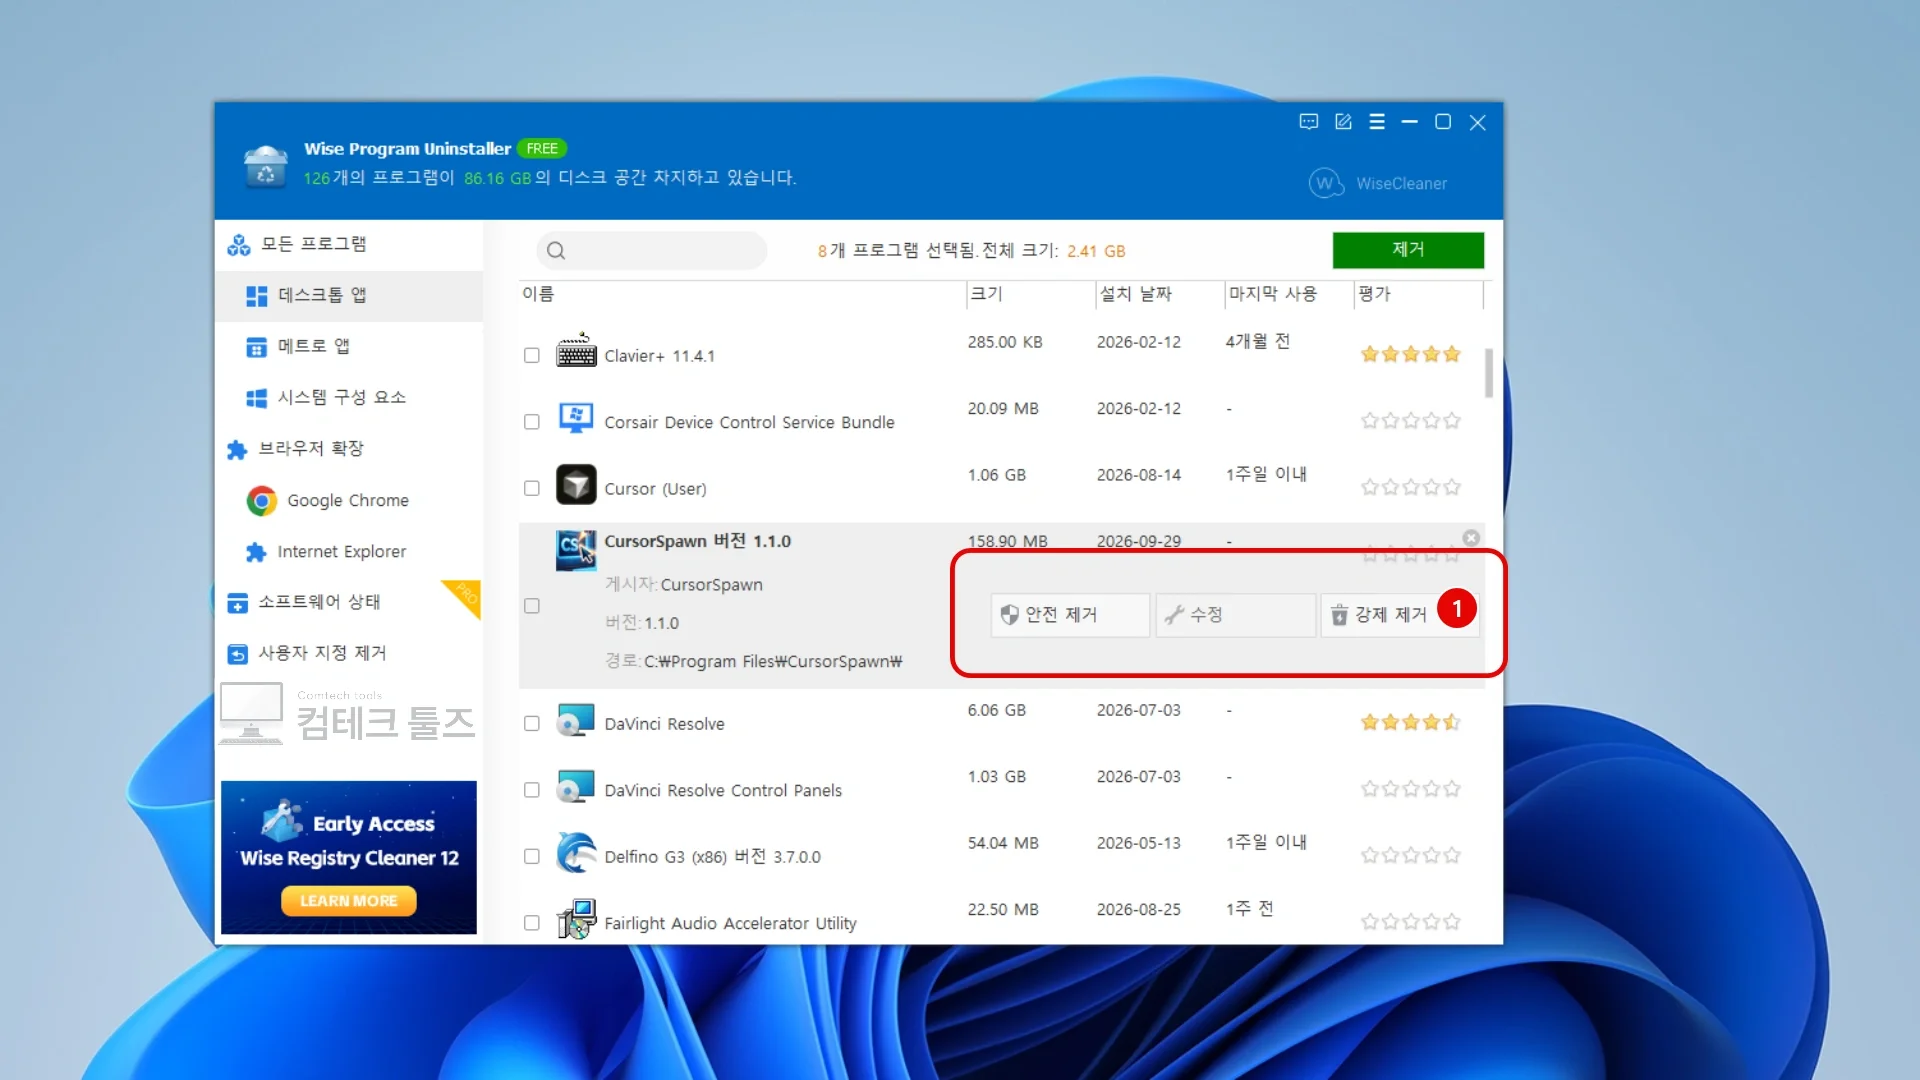The height and width of the screenshot is (1080, 1920).
Task: Select 데스크톱 앱 category
Action: [x=348, y=295]
